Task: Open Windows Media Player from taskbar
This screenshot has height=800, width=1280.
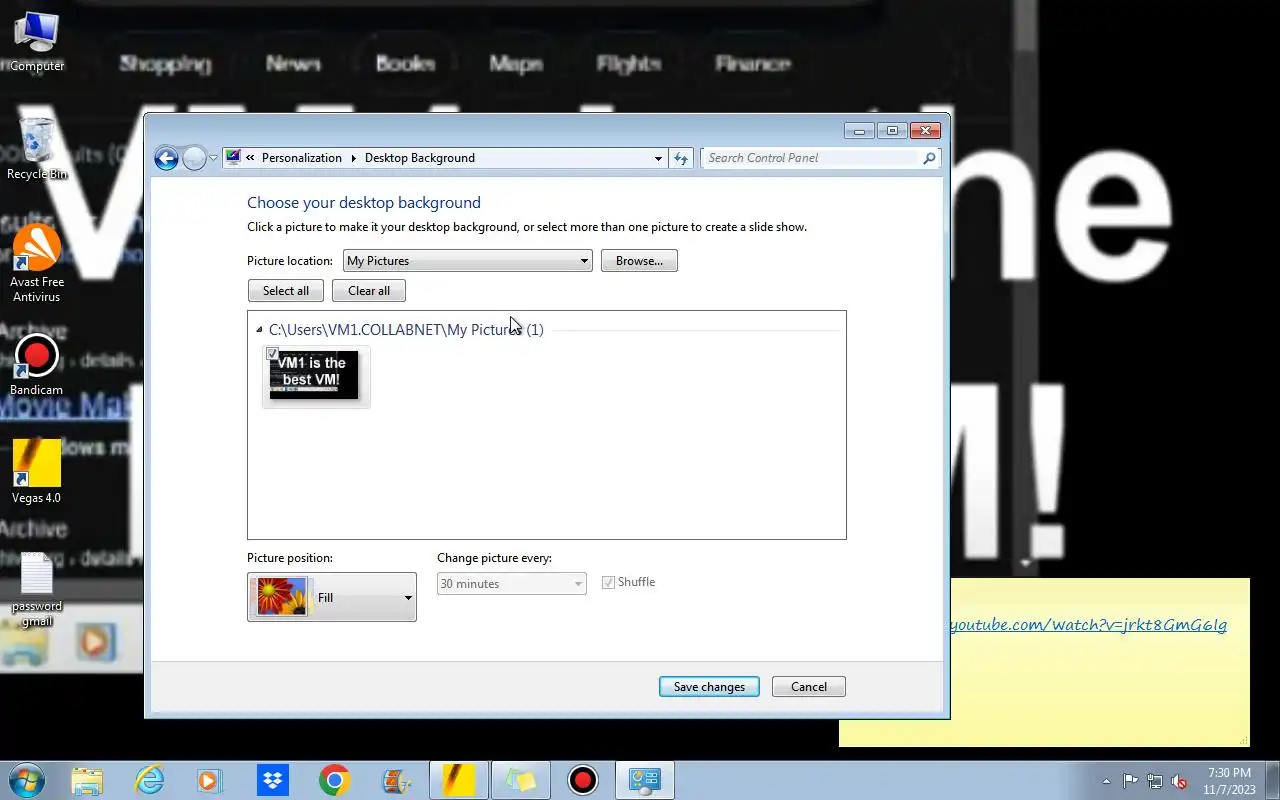Action: coord(210,780)
